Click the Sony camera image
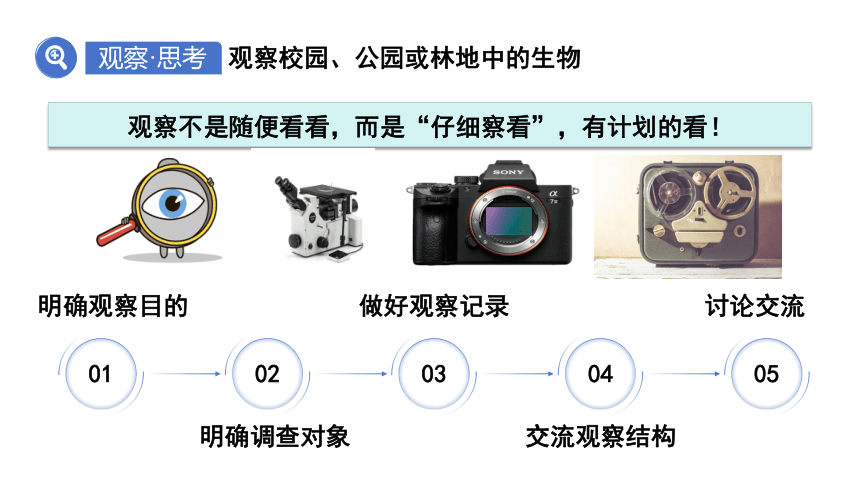Screen dimensions: 860x484 [x=492, y=213]
